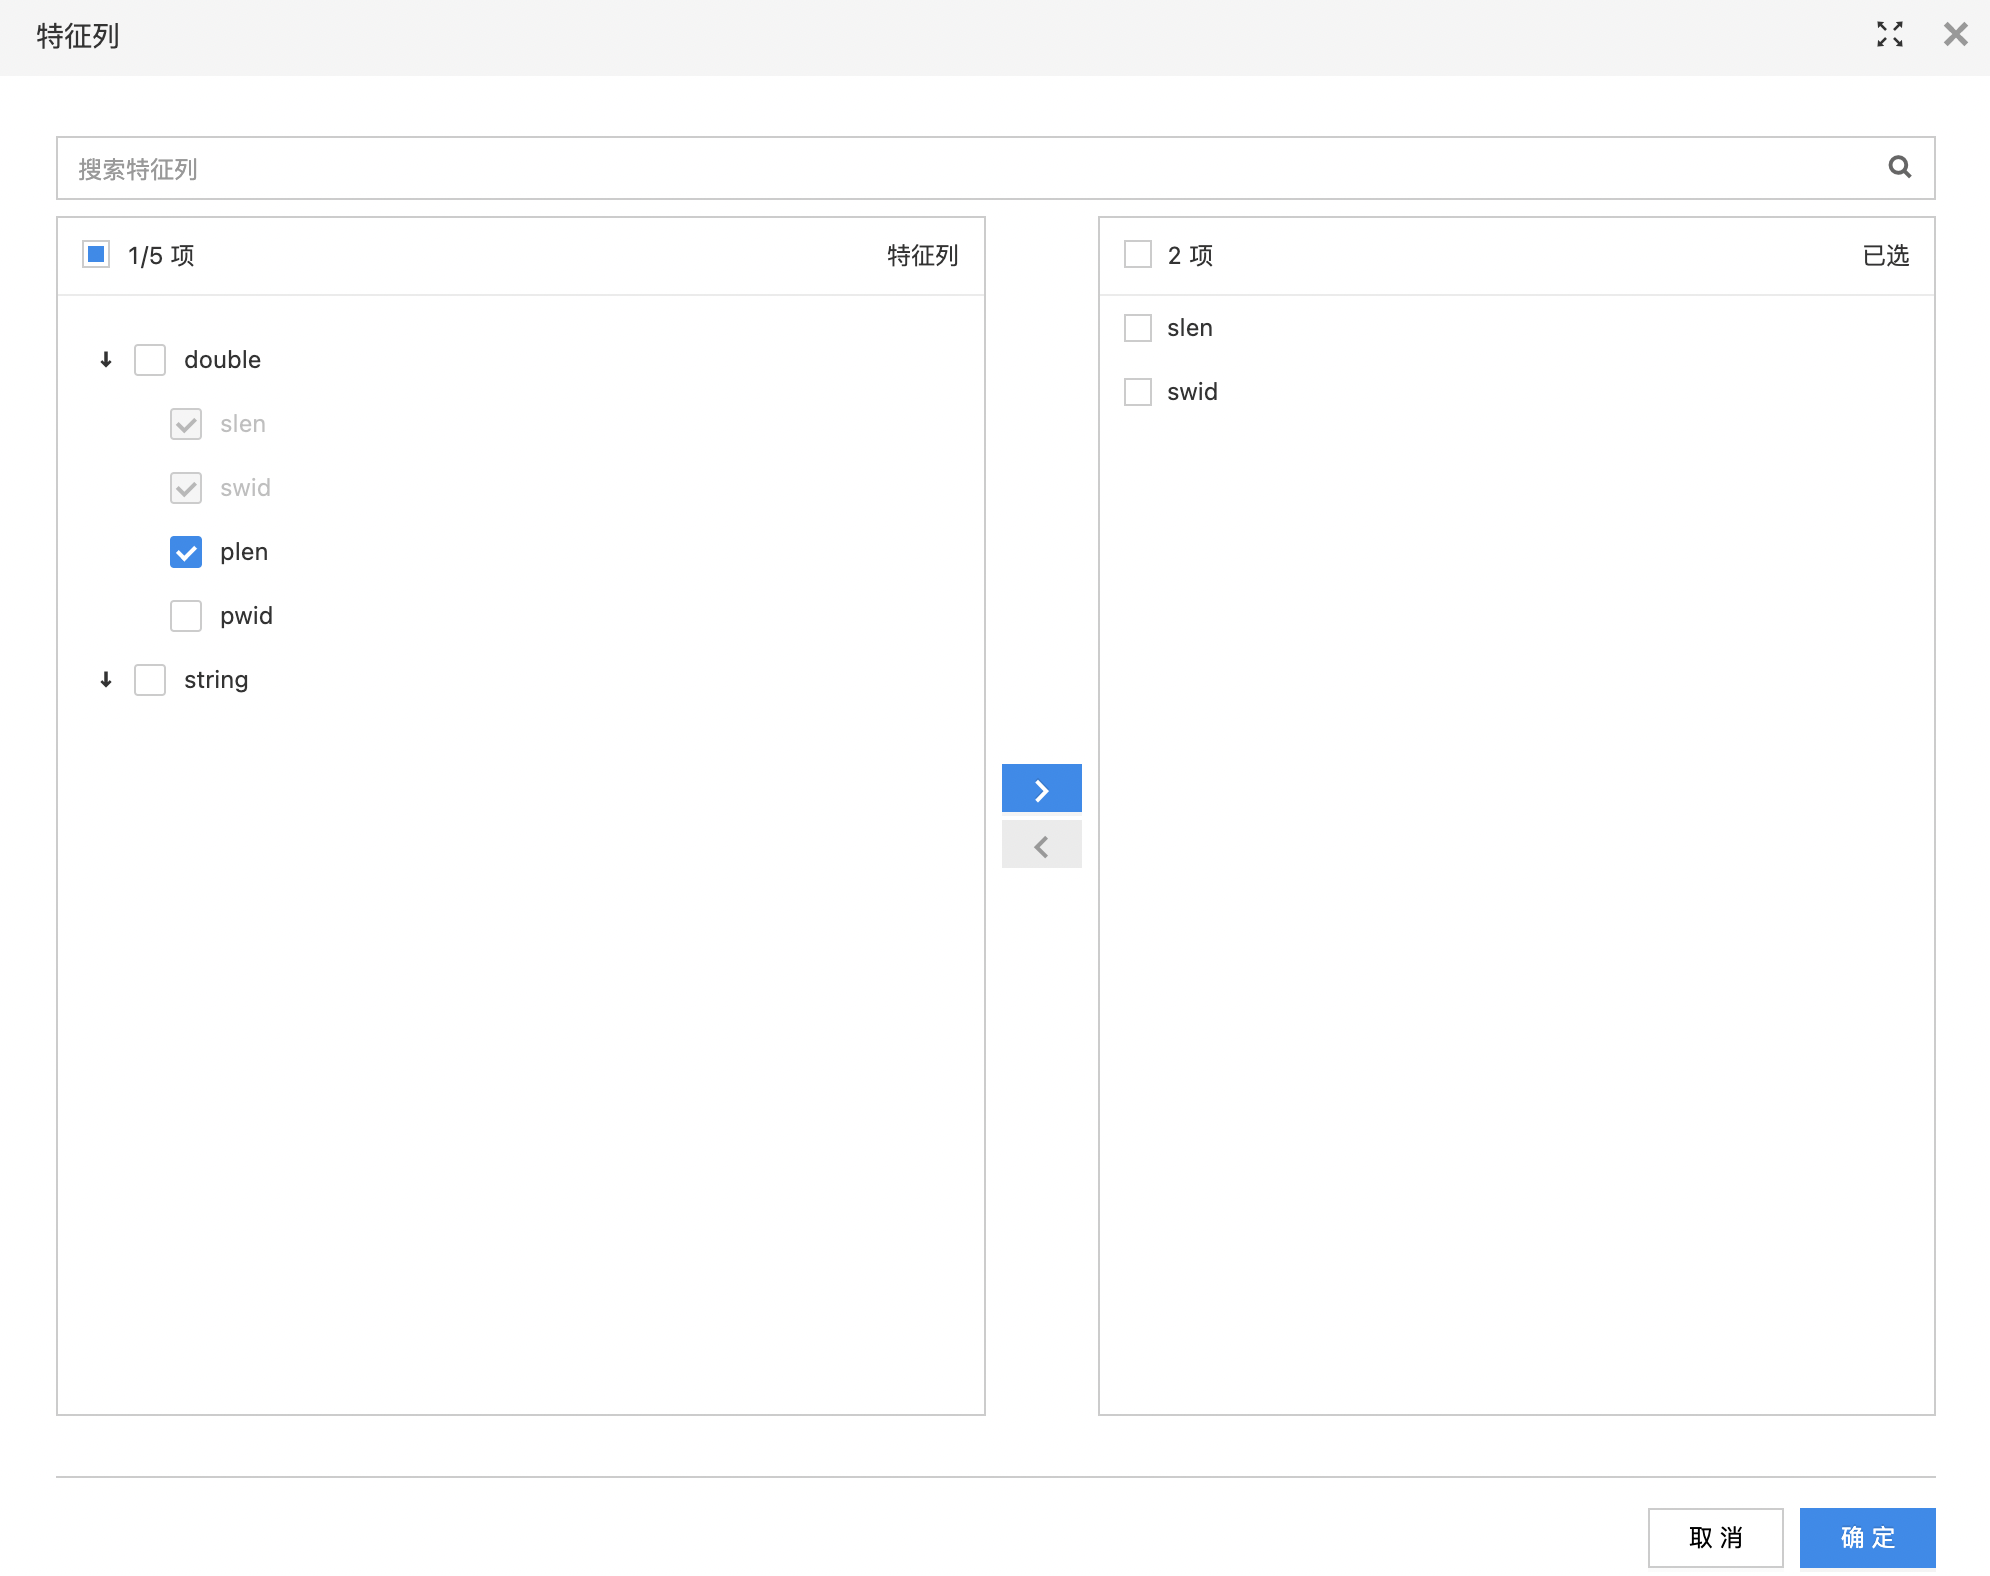
Task: Click the swid label in 已选 list
Action: 1192,392
